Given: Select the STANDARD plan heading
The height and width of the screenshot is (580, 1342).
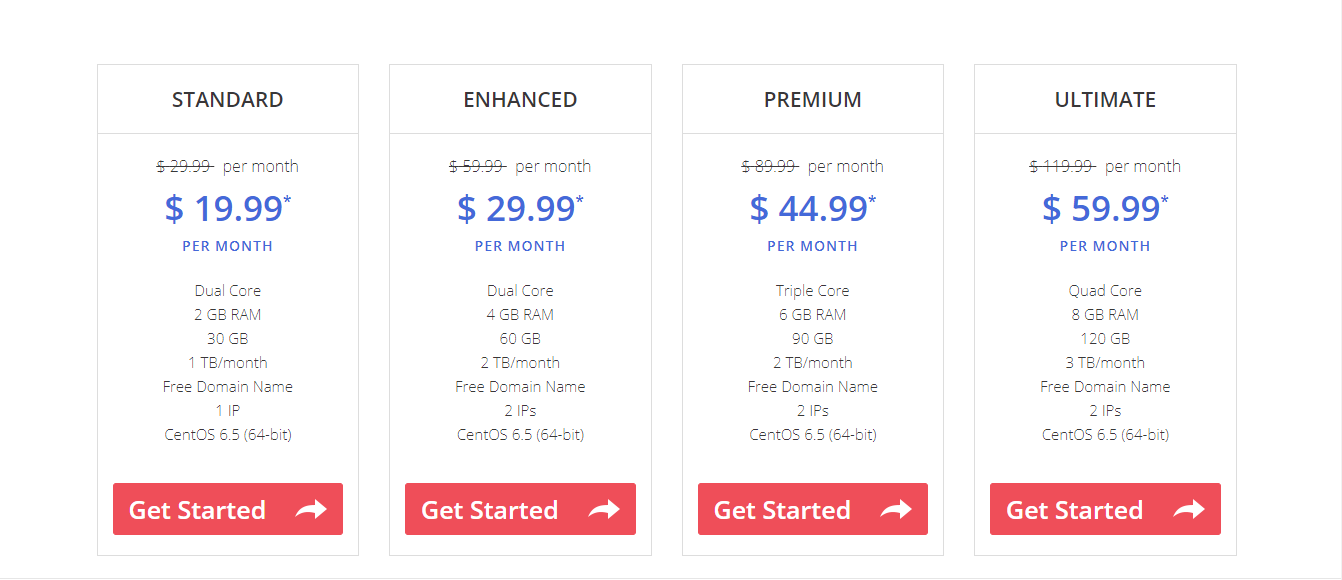Looking at the screenshot, I should pyautogui.click(x=228, y=100).
